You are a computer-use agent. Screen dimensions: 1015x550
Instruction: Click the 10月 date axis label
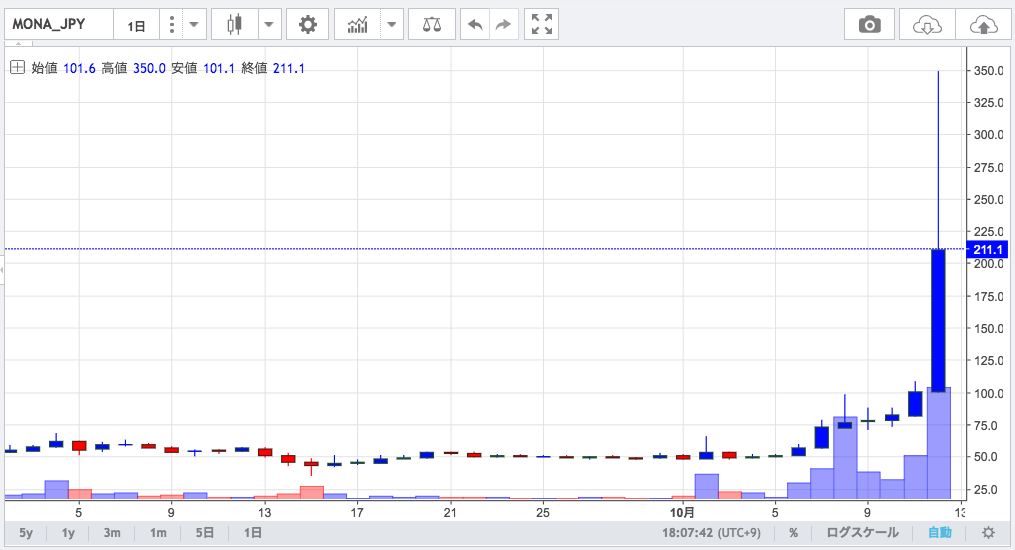682,512
